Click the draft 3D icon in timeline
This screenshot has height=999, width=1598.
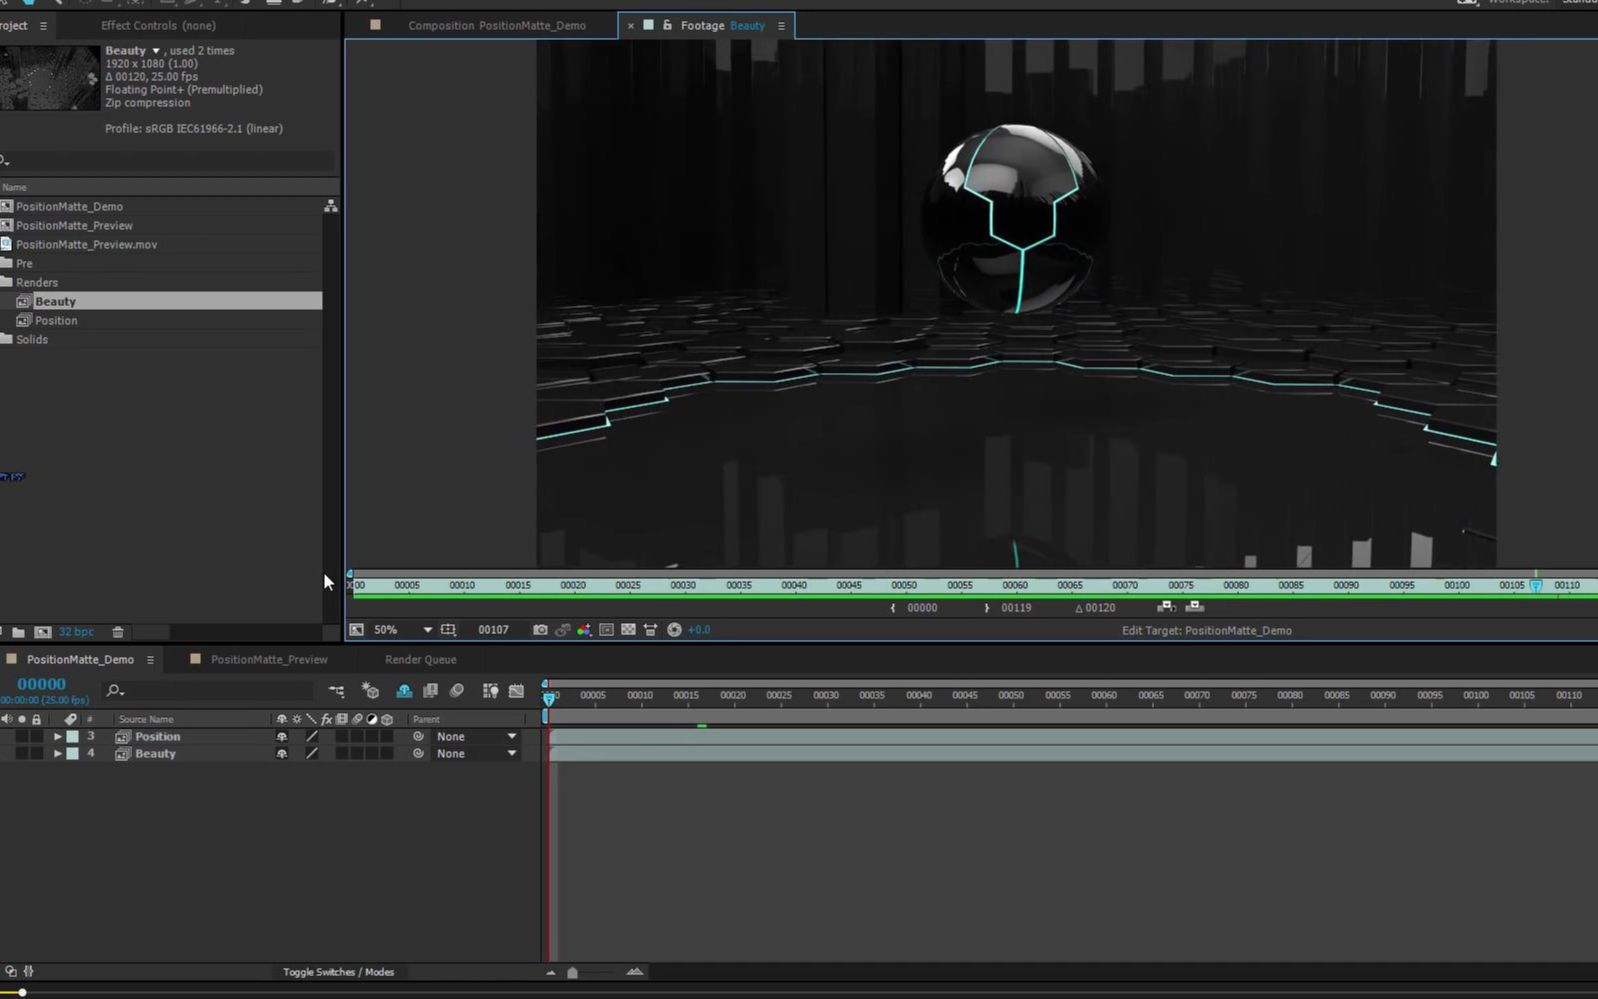[x=370, y=691]
